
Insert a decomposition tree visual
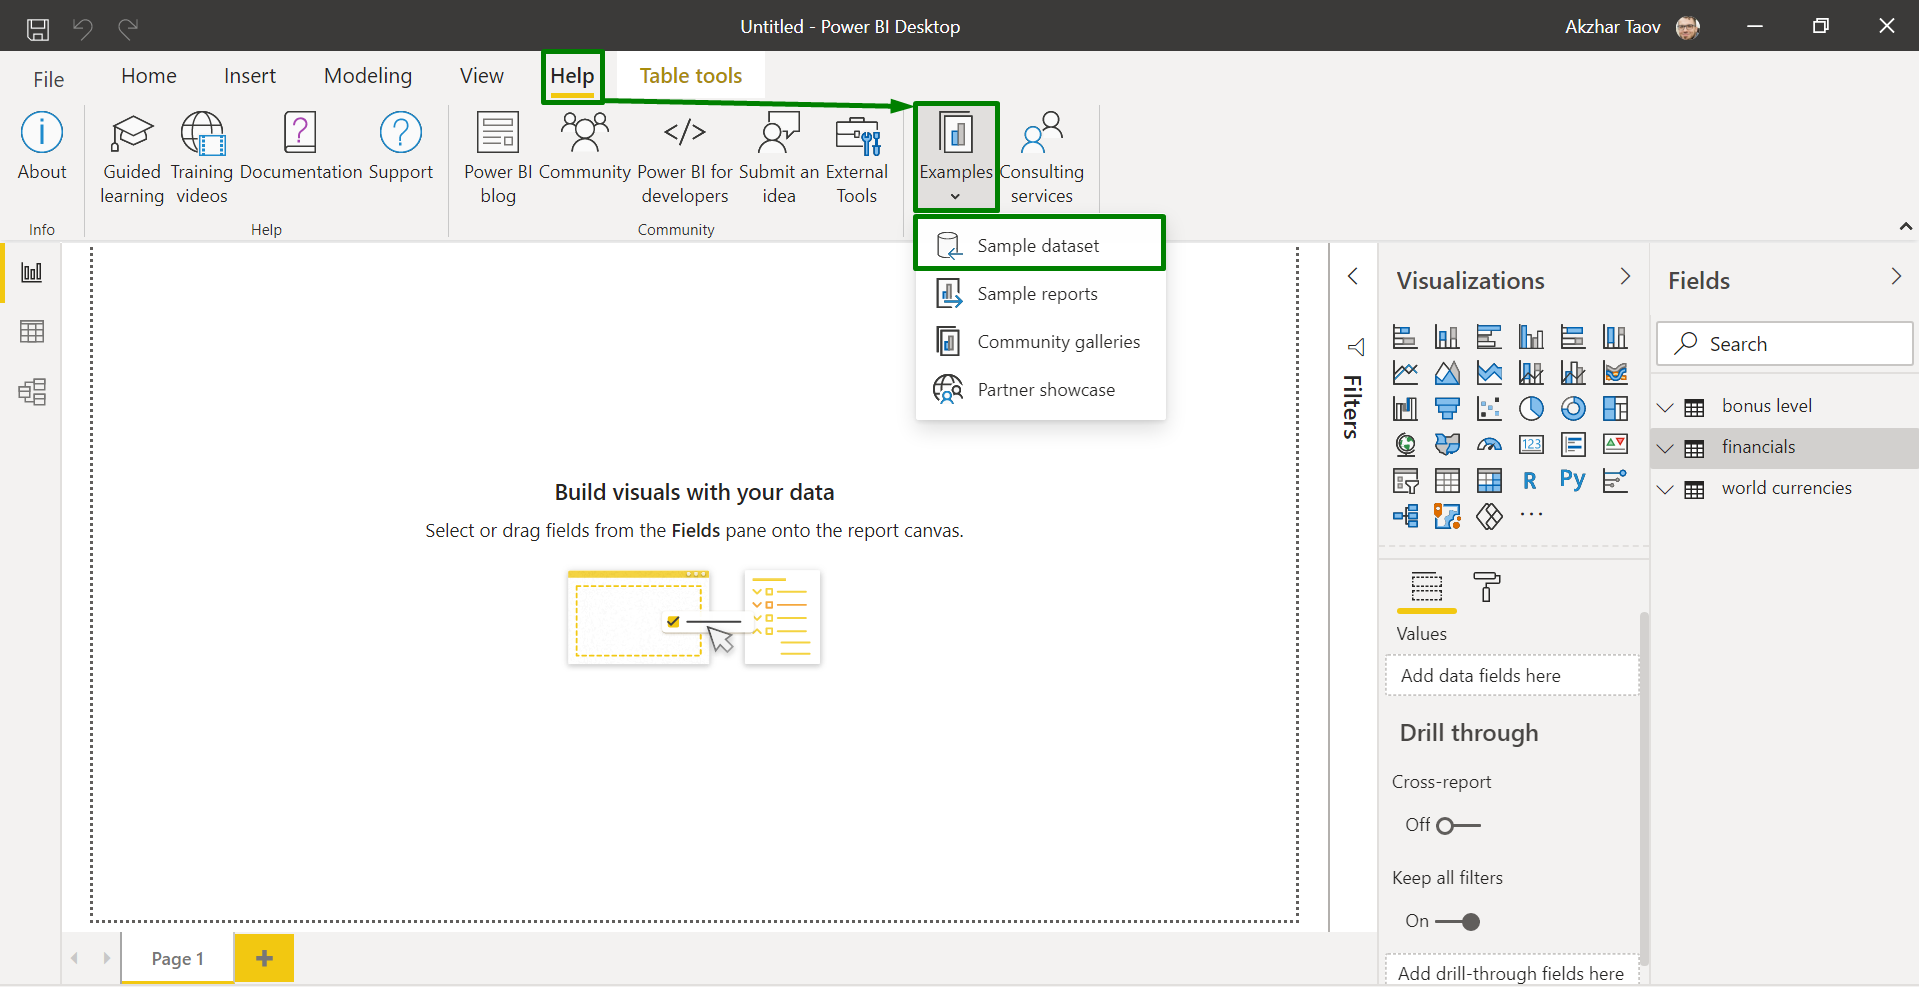coord(1405,516)
